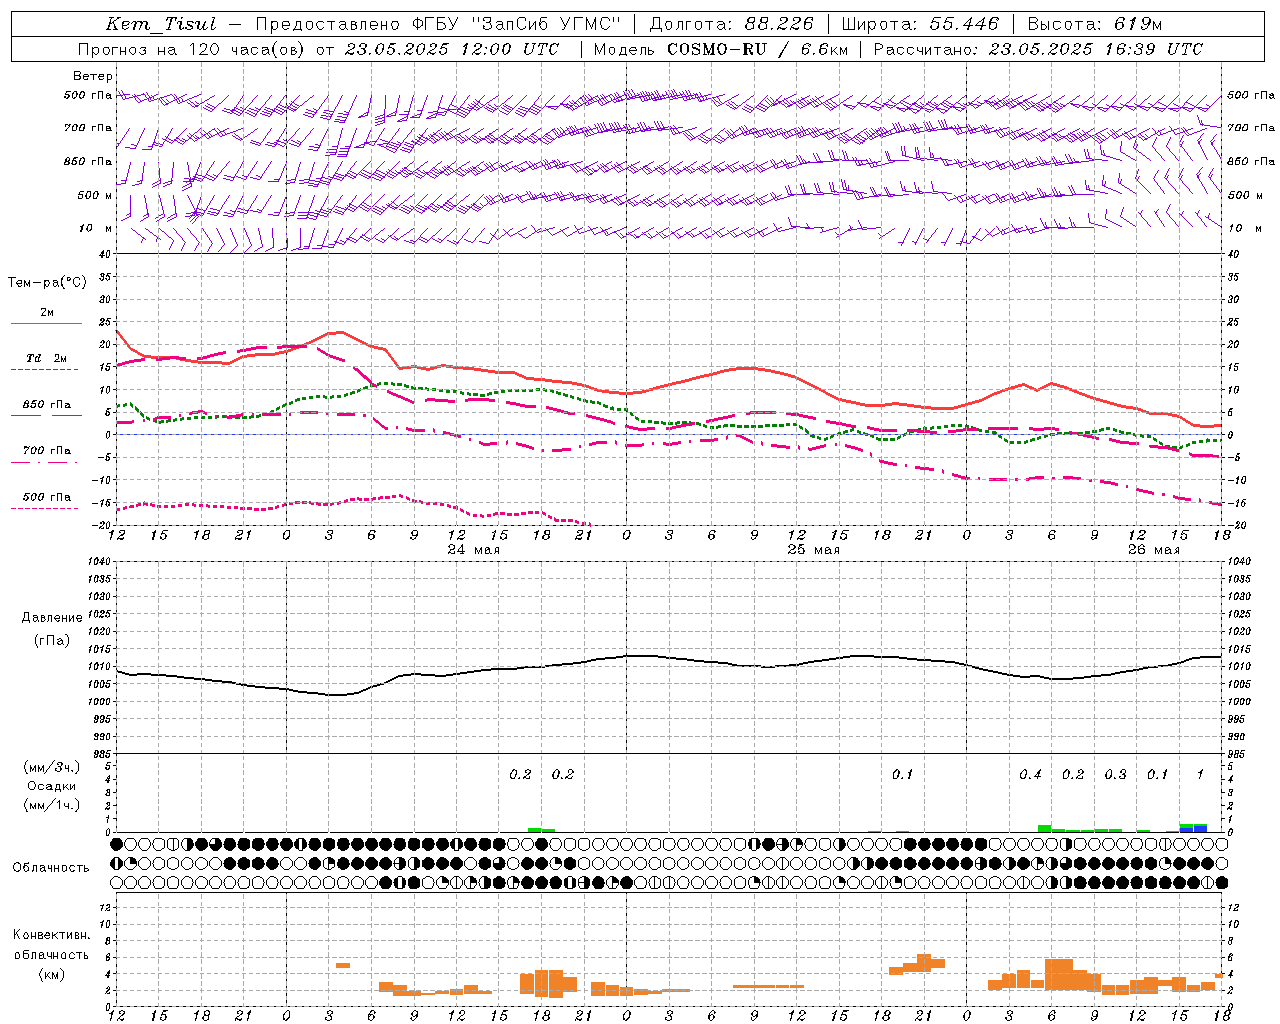
Task: Click the Долгота: 88.226 value
Action: click(731, 24)
